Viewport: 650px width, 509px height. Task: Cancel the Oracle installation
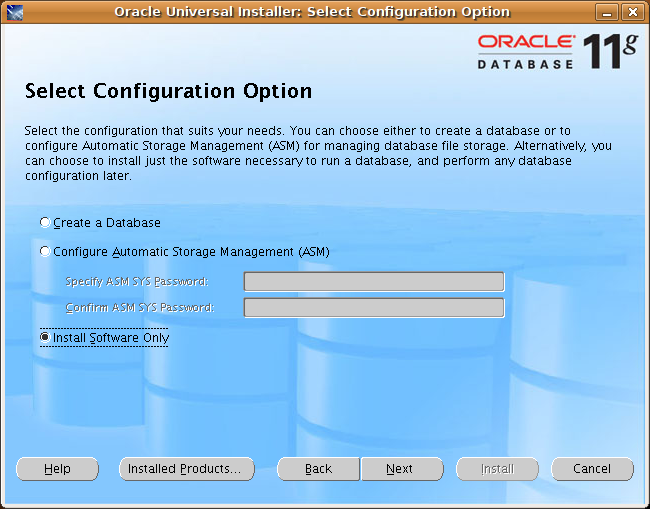(592, 469)
